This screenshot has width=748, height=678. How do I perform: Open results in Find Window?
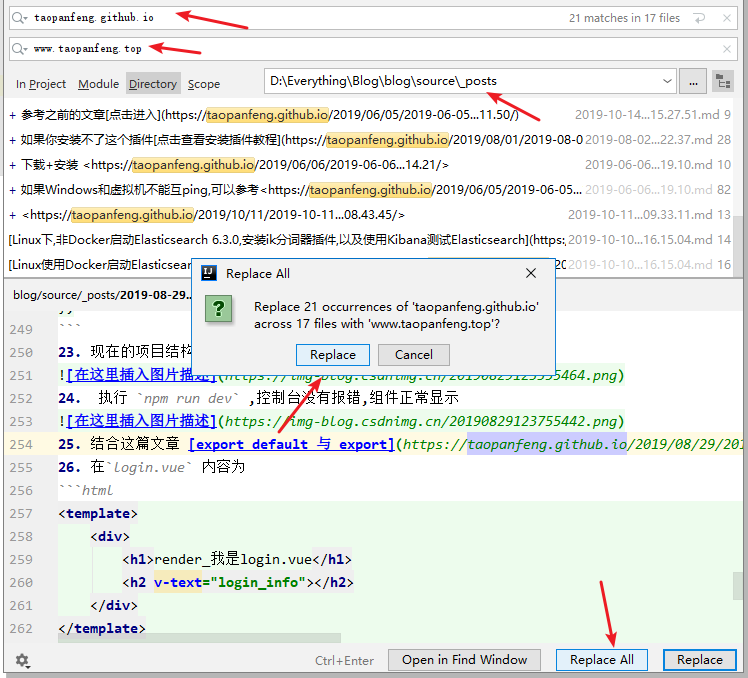point(464,660)
